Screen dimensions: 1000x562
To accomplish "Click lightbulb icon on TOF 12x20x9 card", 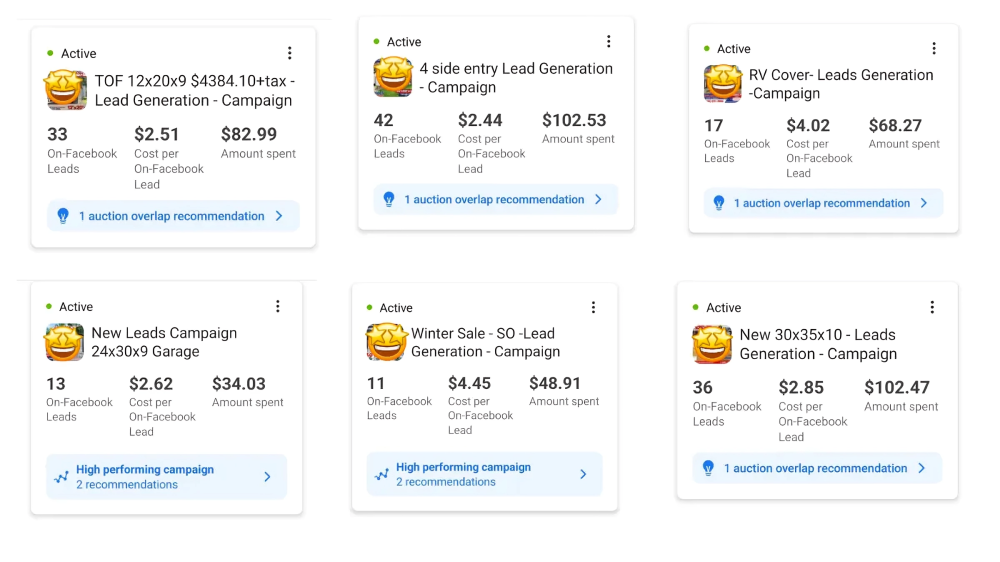I will point(63,216).
